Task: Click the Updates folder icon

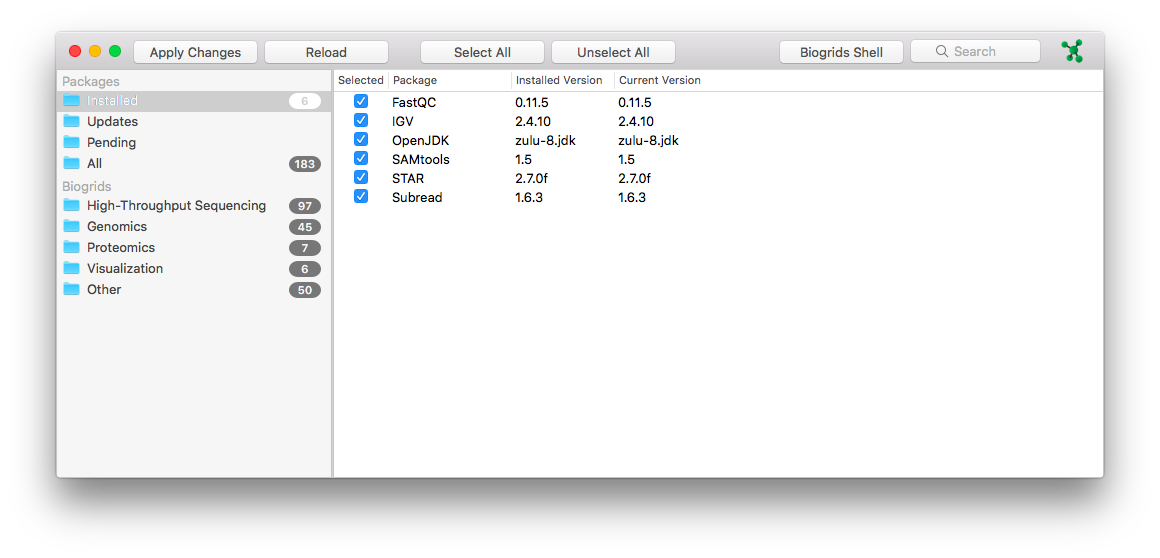Action: pos(71,121)
